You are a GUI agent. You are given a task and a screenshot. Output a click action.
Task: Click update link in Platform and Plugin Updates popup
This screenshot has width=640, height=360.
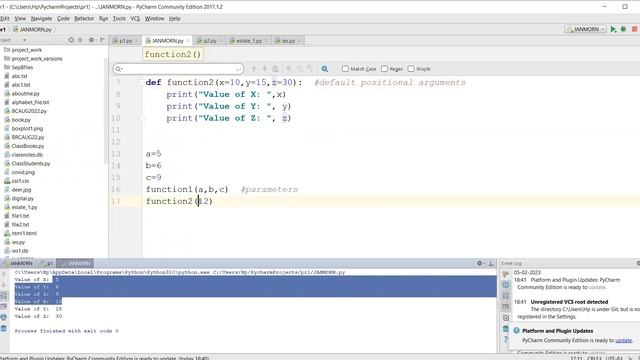pyautogui.click(x=623, y=340)
